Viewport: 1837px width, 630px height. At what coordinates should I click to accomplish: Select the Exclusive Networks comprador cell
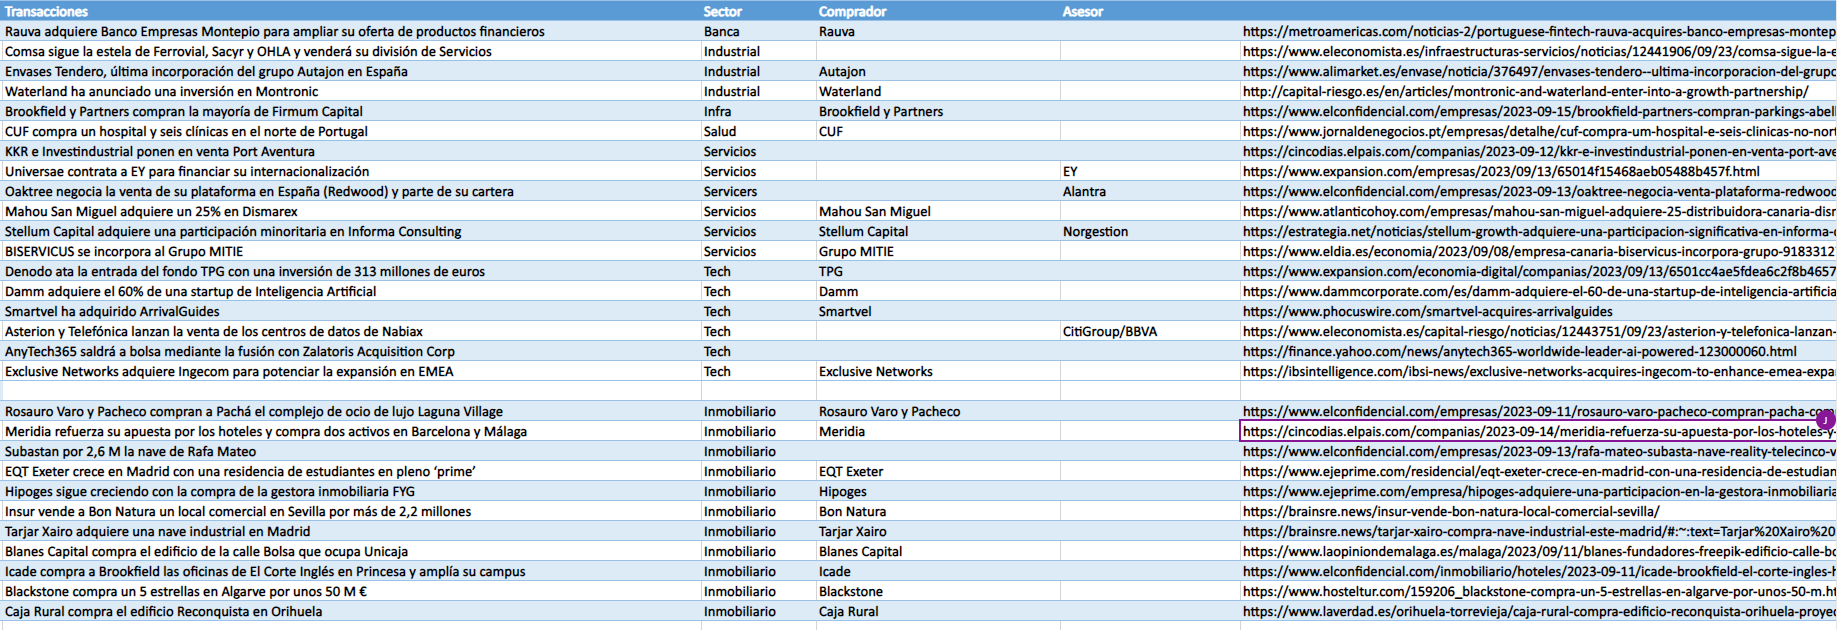[x=938, y=371]
